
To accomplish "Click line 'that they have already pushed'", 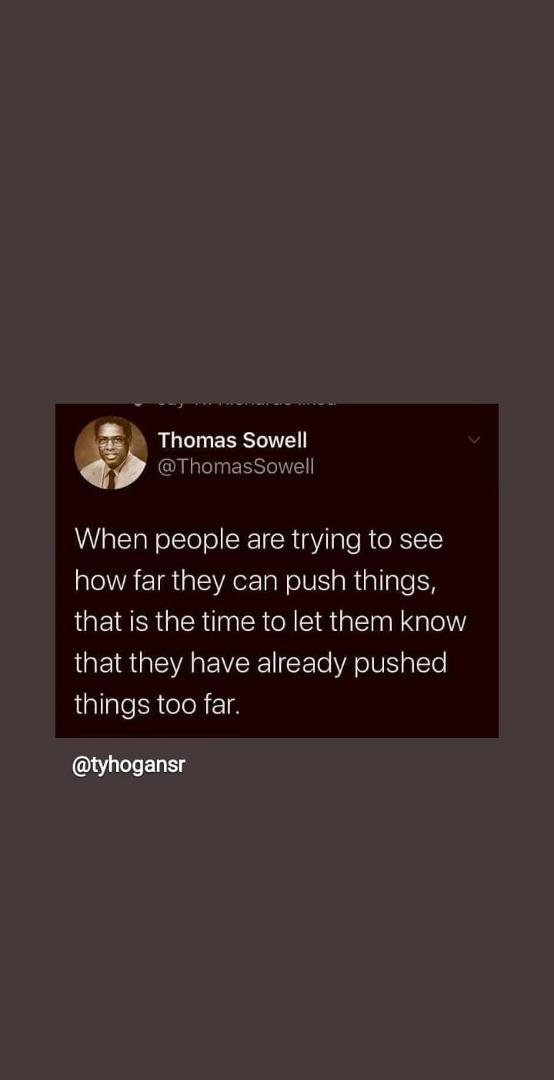I will click(x=260, y=665).
